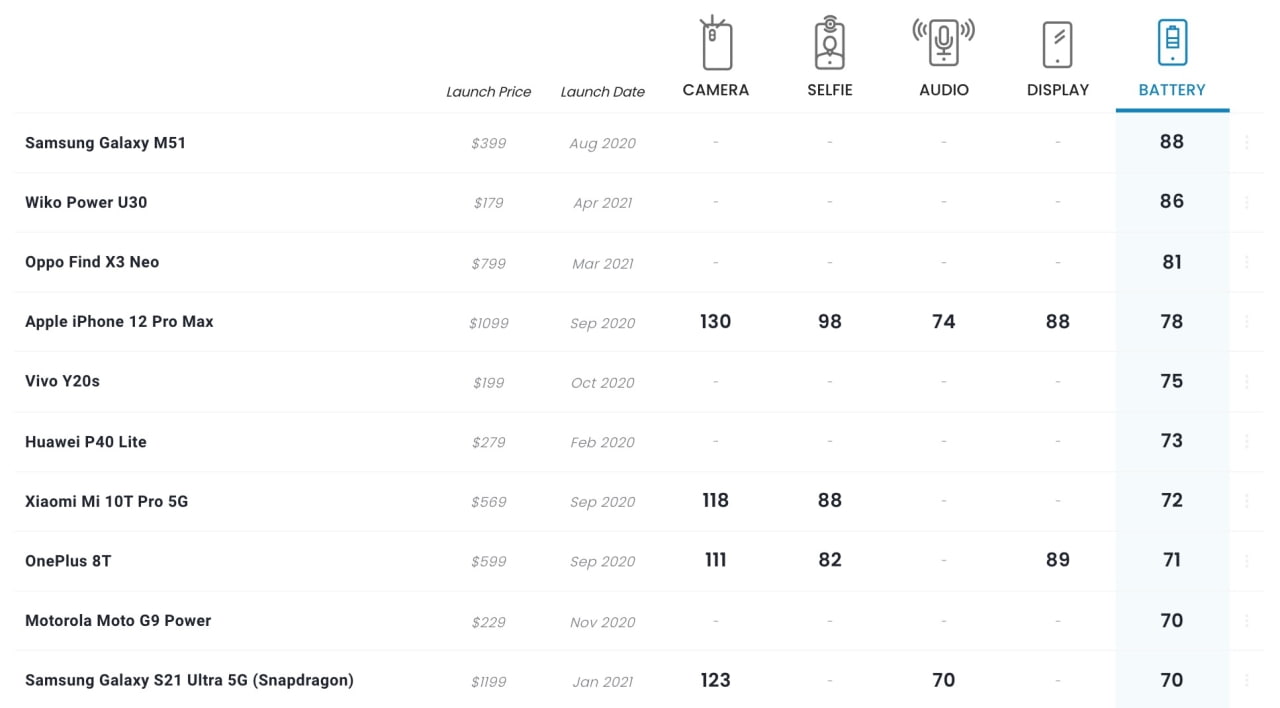Click the three-dot icon on Vivo Y20s row
The image size is (1280, 708).
(x=1246, y=381)
